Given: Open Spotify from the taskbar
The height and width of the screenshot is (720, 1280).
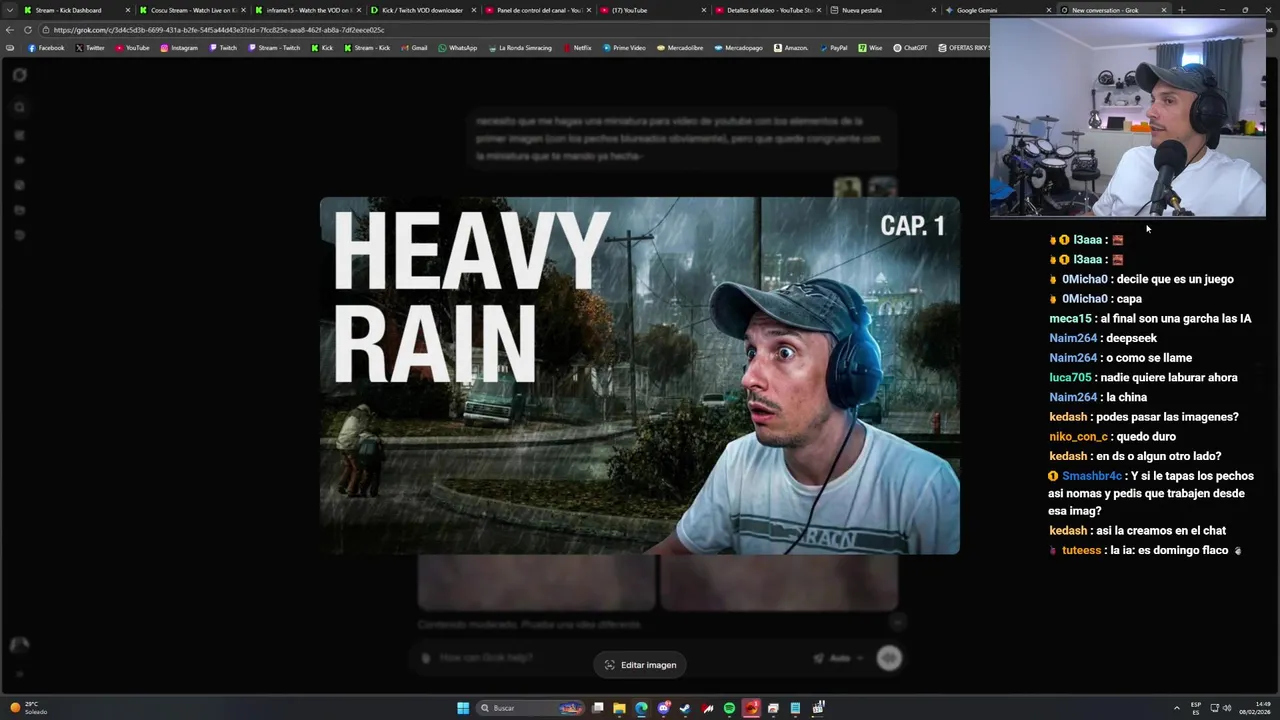Looking at the screenshot, I should [x=729, y=708].
